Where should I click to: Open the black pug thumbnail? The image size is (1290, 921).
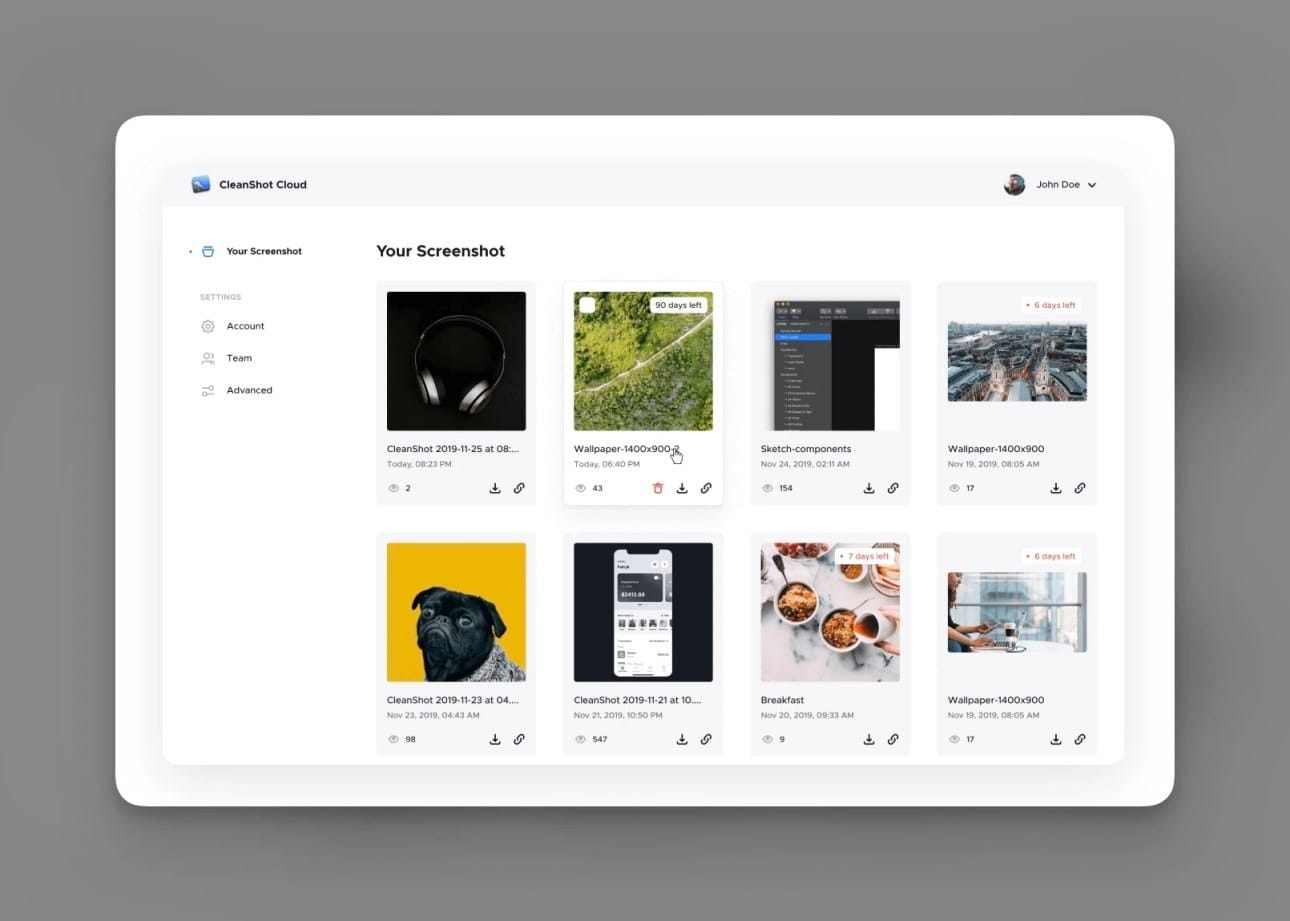coord(456,612)
